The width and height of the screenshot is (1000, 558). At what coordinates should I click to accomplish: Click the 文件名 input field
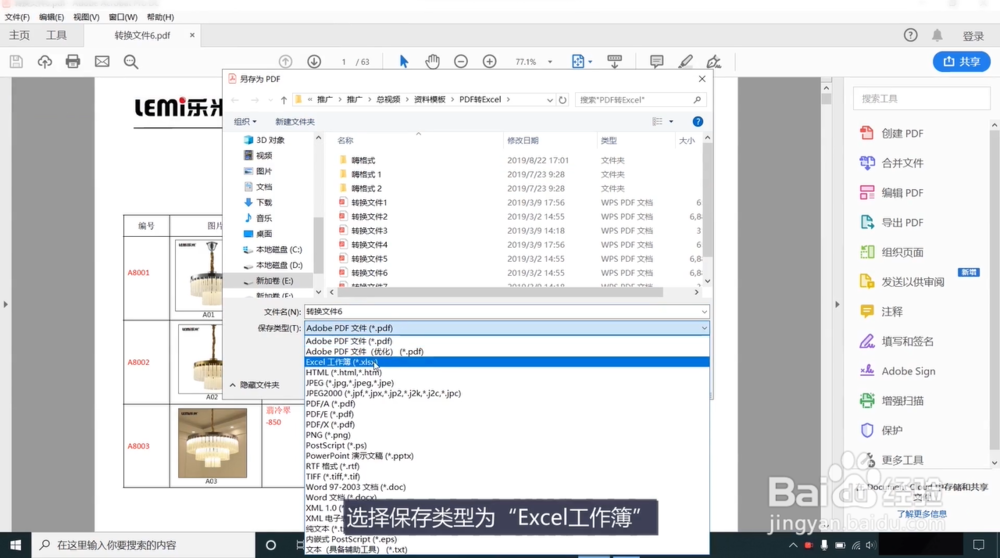tap(507, 311)
